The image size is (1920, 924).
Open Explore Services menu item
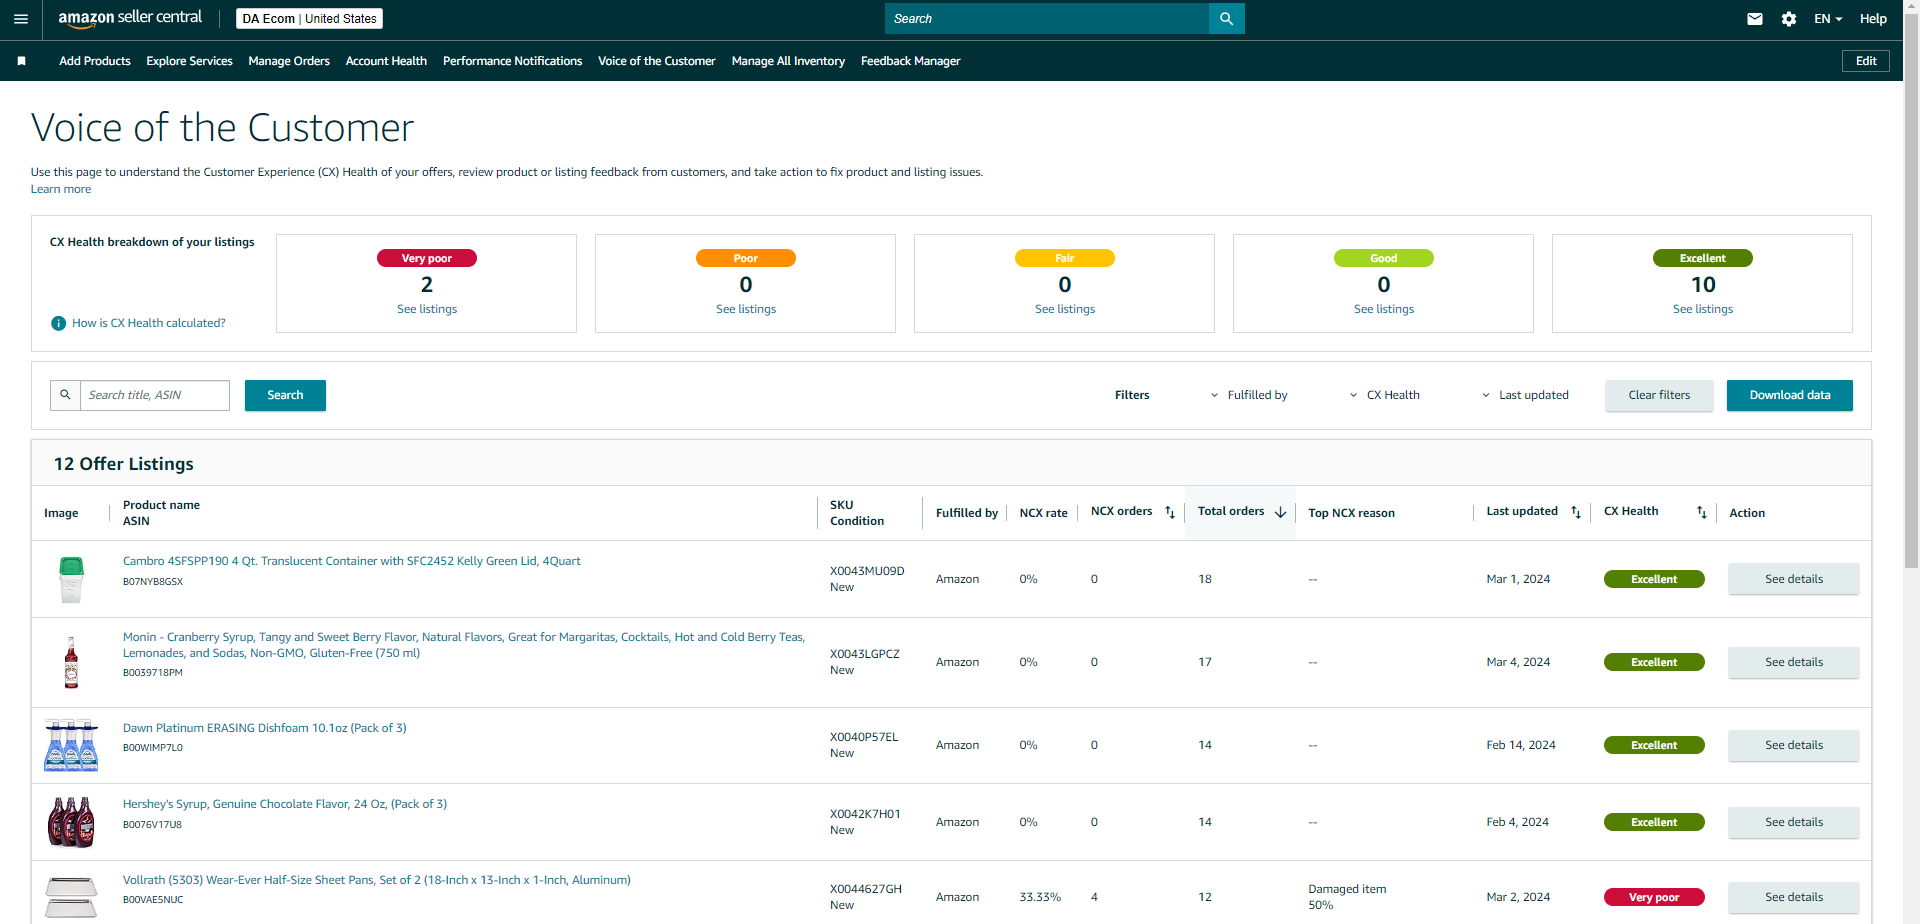pyautogui.click(x=189, y=61)
